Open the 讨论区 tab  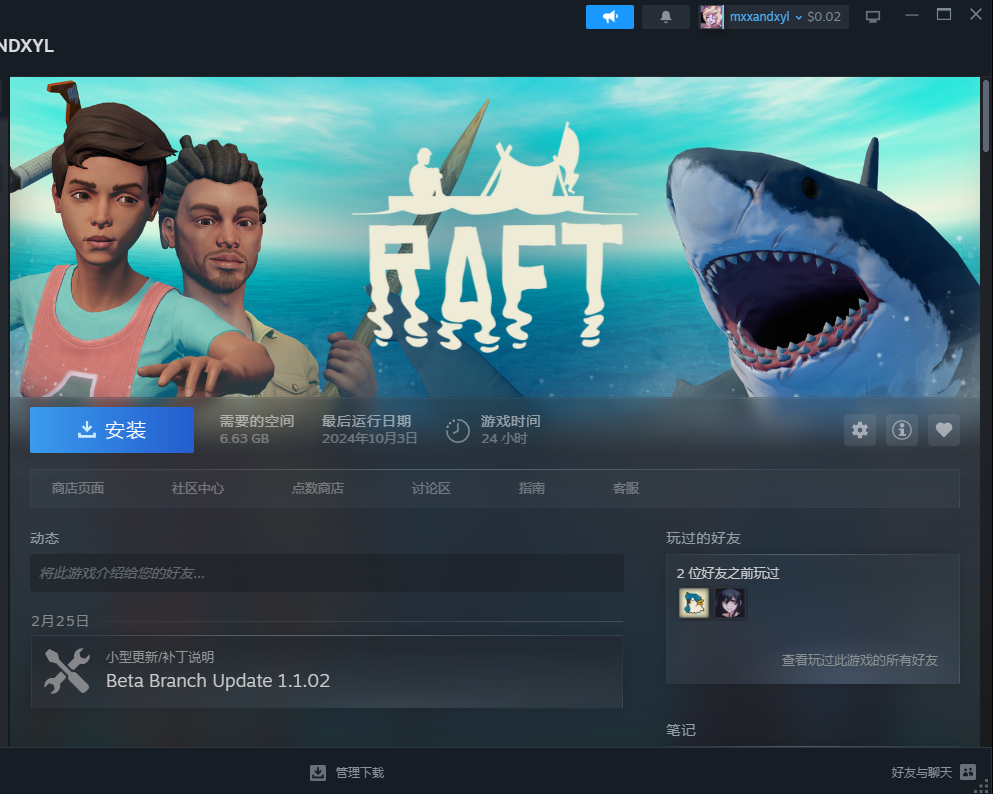pyautogui.click(x=431, y=488)
